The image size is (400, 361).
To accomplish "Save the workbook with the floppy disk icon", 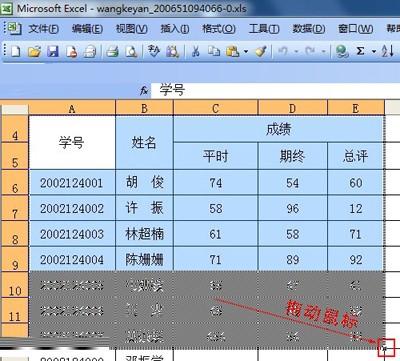I will click(53, 51).
